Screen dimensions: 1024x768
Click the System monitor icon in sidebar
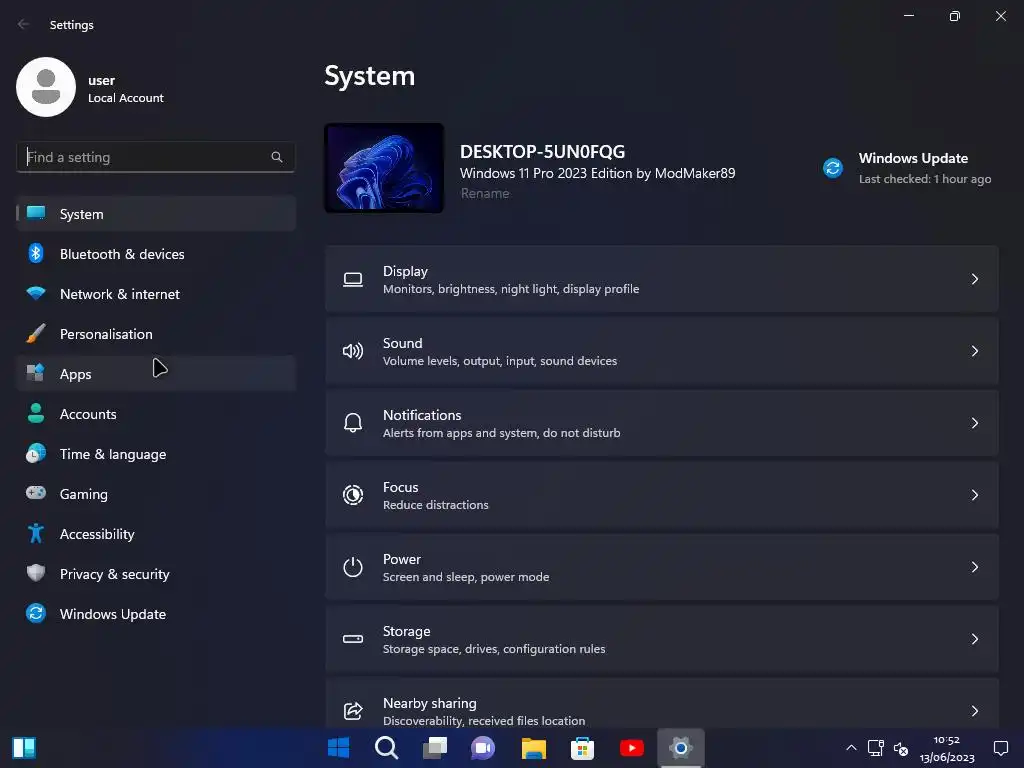tap(36, 213)
